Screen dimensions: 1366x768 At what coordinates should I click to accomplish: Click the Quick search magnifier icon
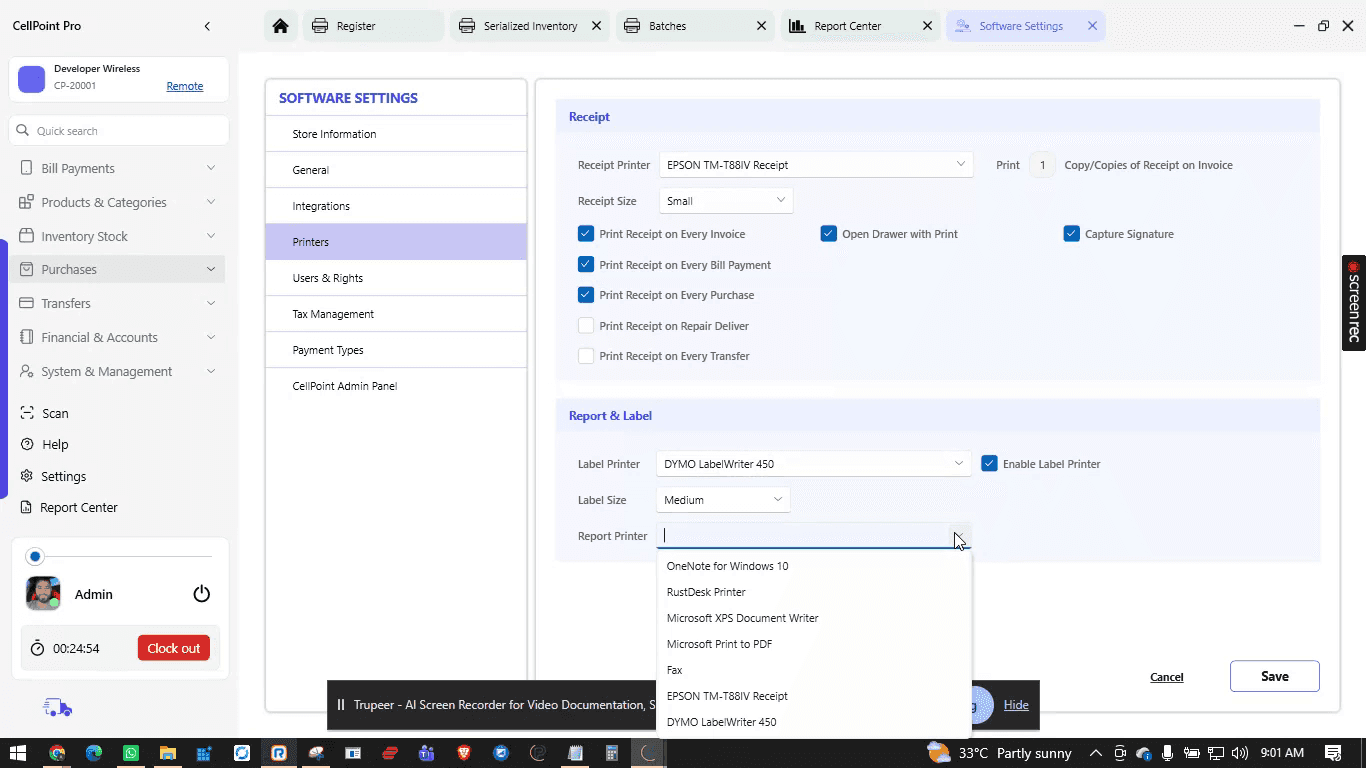(23, 131)
